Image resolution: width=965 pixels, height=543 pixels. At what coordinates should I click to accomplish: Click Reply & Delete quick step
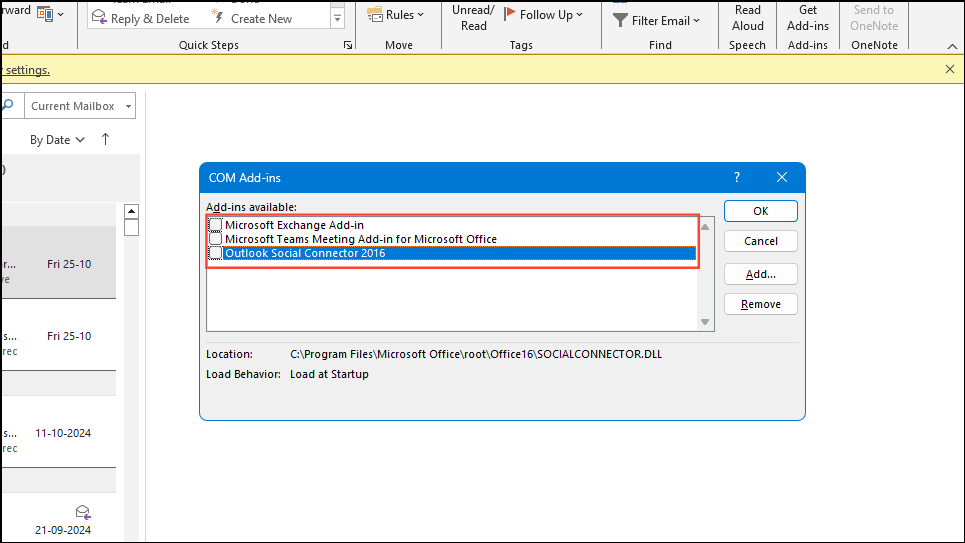tap(141, 18)
